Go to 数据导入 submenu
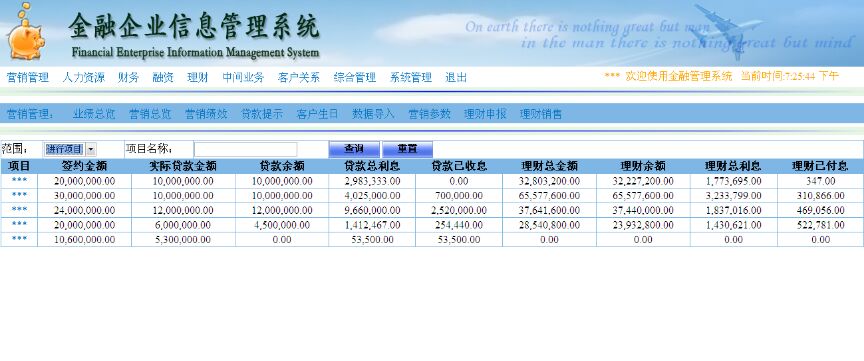Viewport: 864px width, 361px height. pyautogui.click(x=373, y=114)
